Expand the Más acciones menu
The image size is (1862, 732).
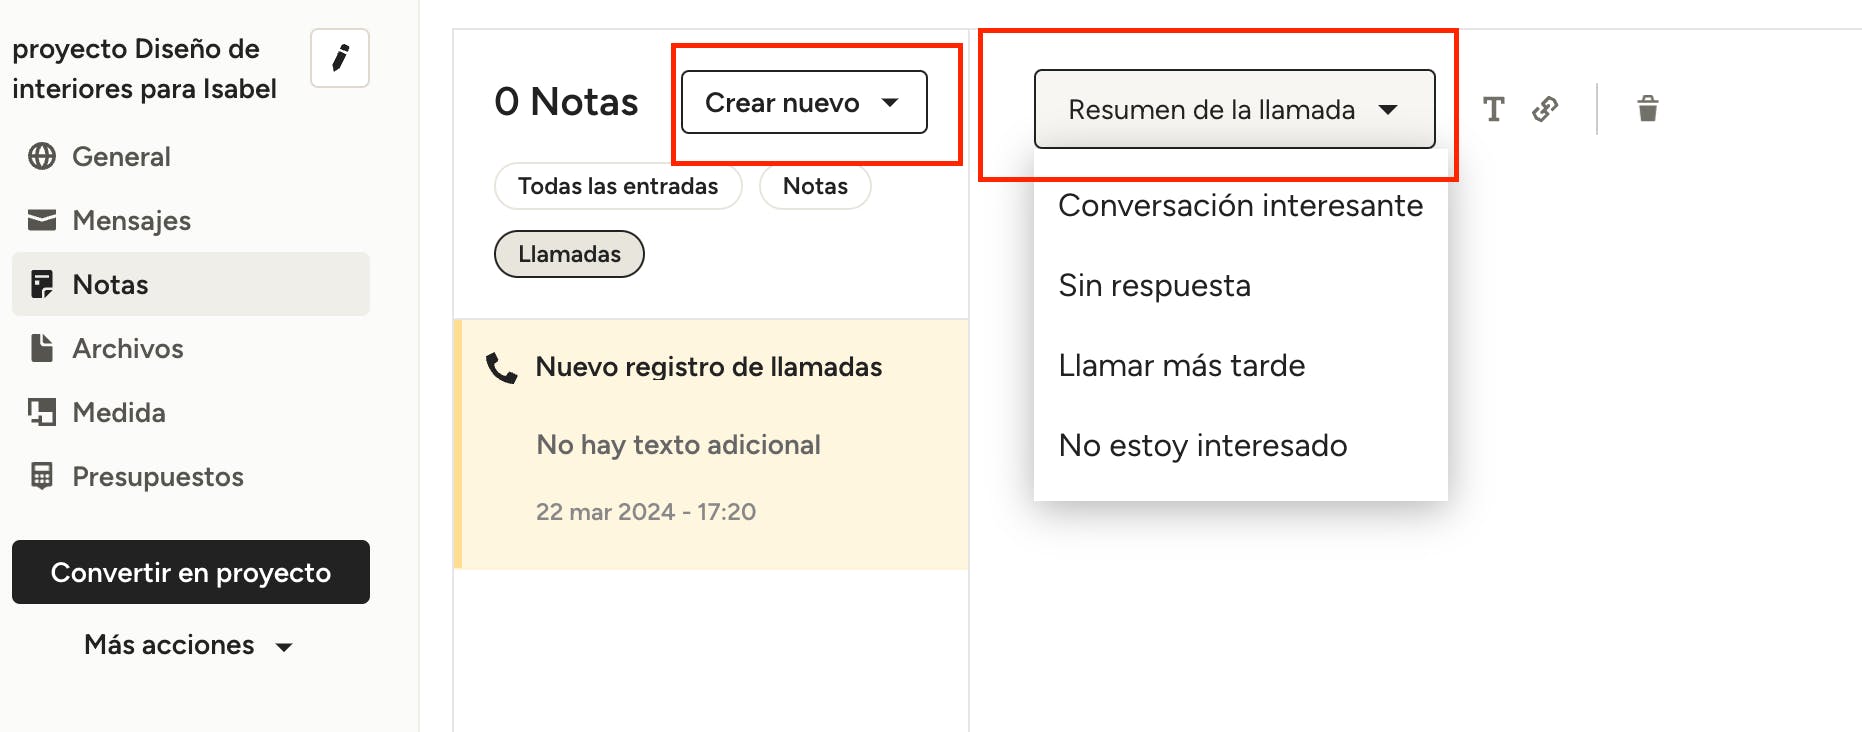click(x=189, y=645)
